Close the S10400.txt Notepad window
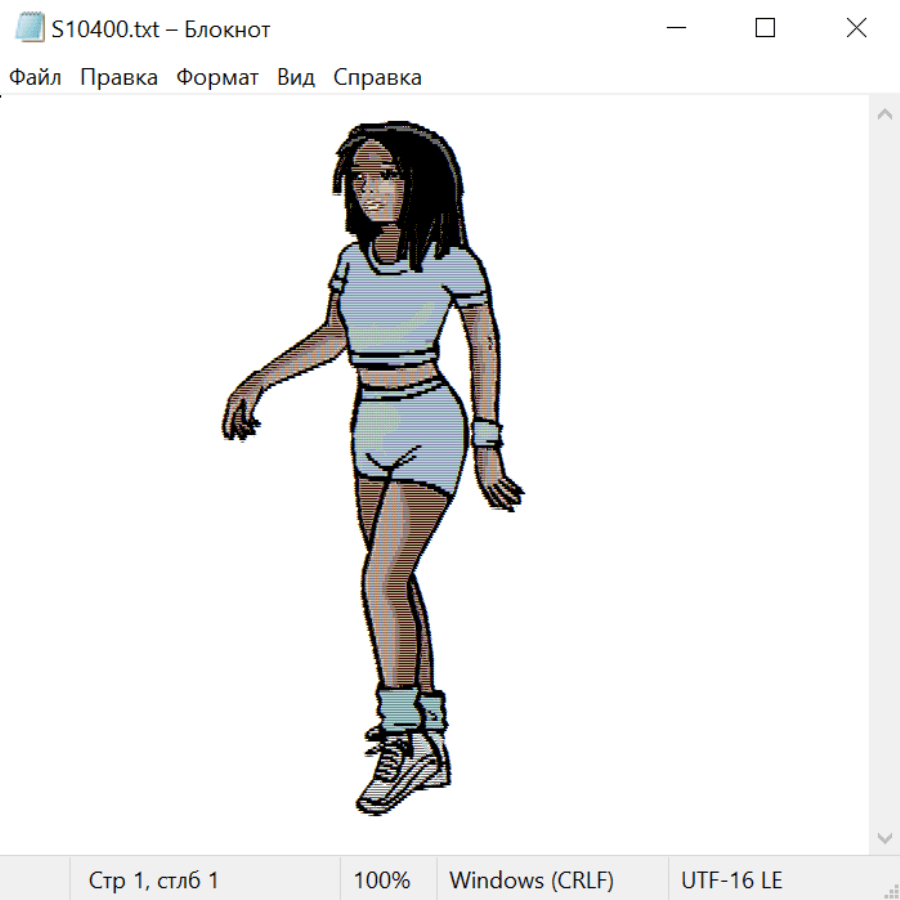This screenshot has width=900, height=900. pos(856,28)
